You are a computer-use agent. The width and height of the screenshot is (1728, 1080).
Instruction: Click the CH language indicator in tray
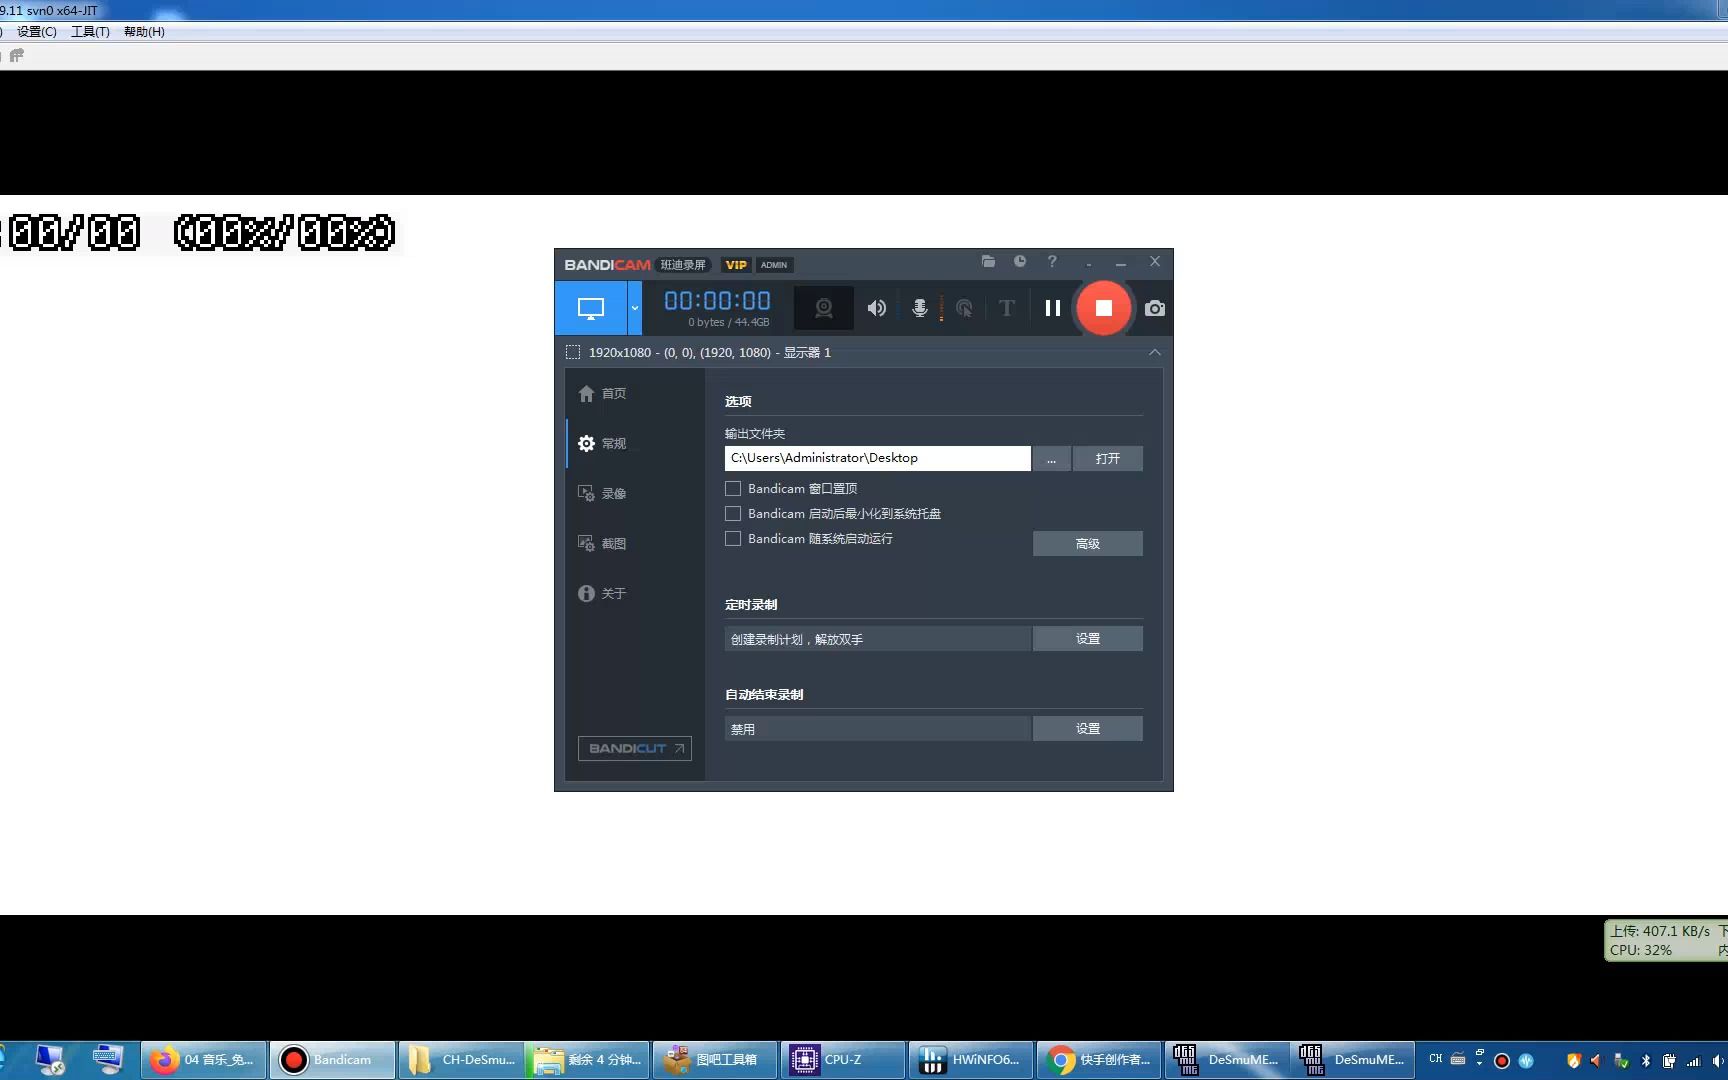click(x=1436, y=1059)
